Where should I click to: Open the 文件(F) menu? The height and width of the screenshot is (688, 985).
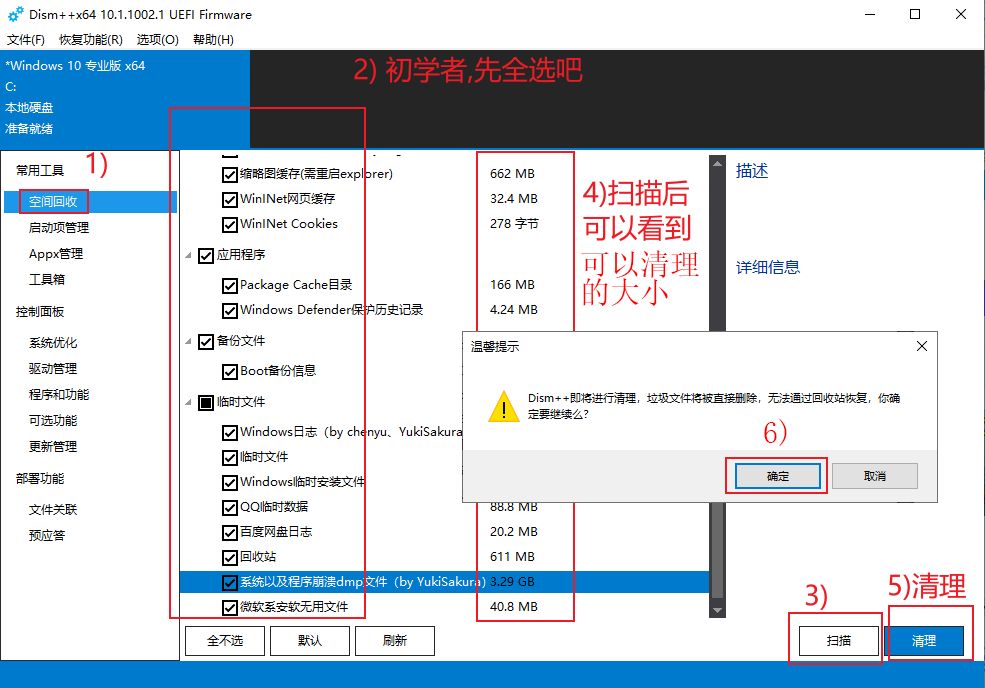(x=26, y=40)
